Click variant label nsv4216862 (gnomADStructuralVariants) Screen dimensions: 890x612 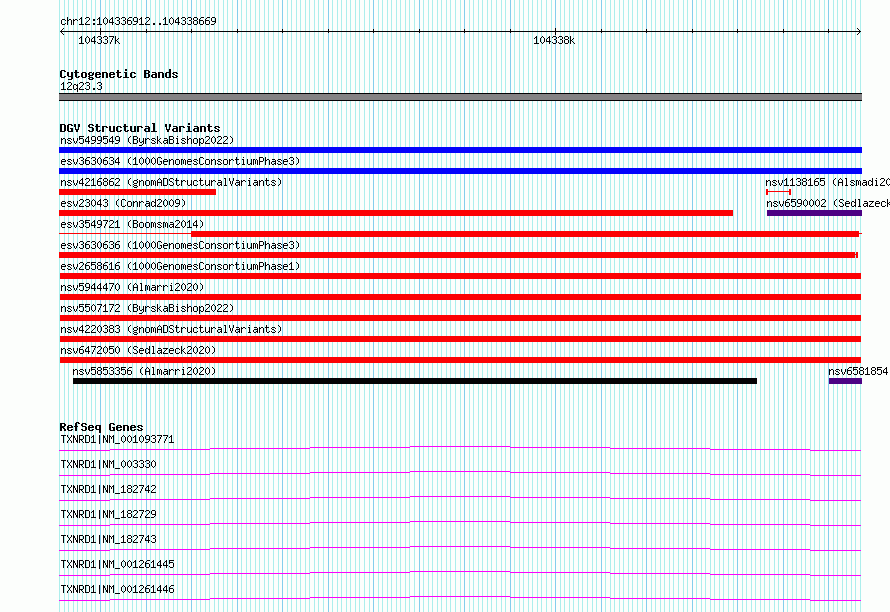coord(171,182)
